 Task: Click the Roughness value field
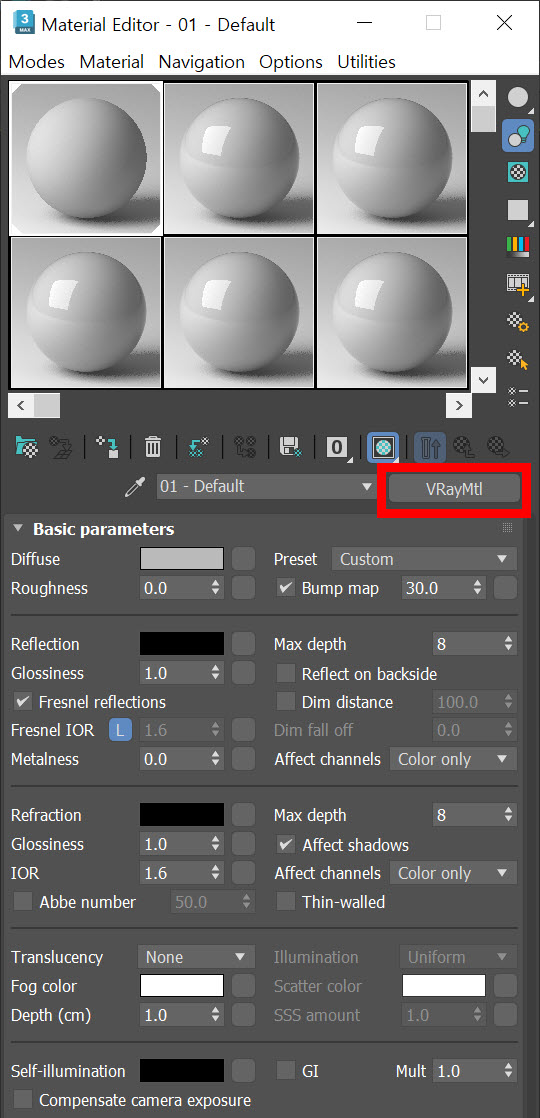pos(174,588)
